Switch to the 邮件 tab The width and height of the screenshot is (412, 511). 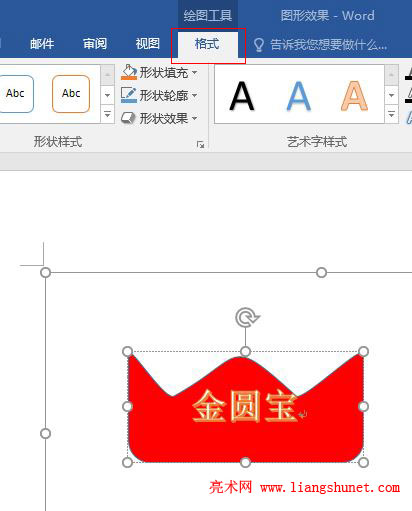[42, 44]
